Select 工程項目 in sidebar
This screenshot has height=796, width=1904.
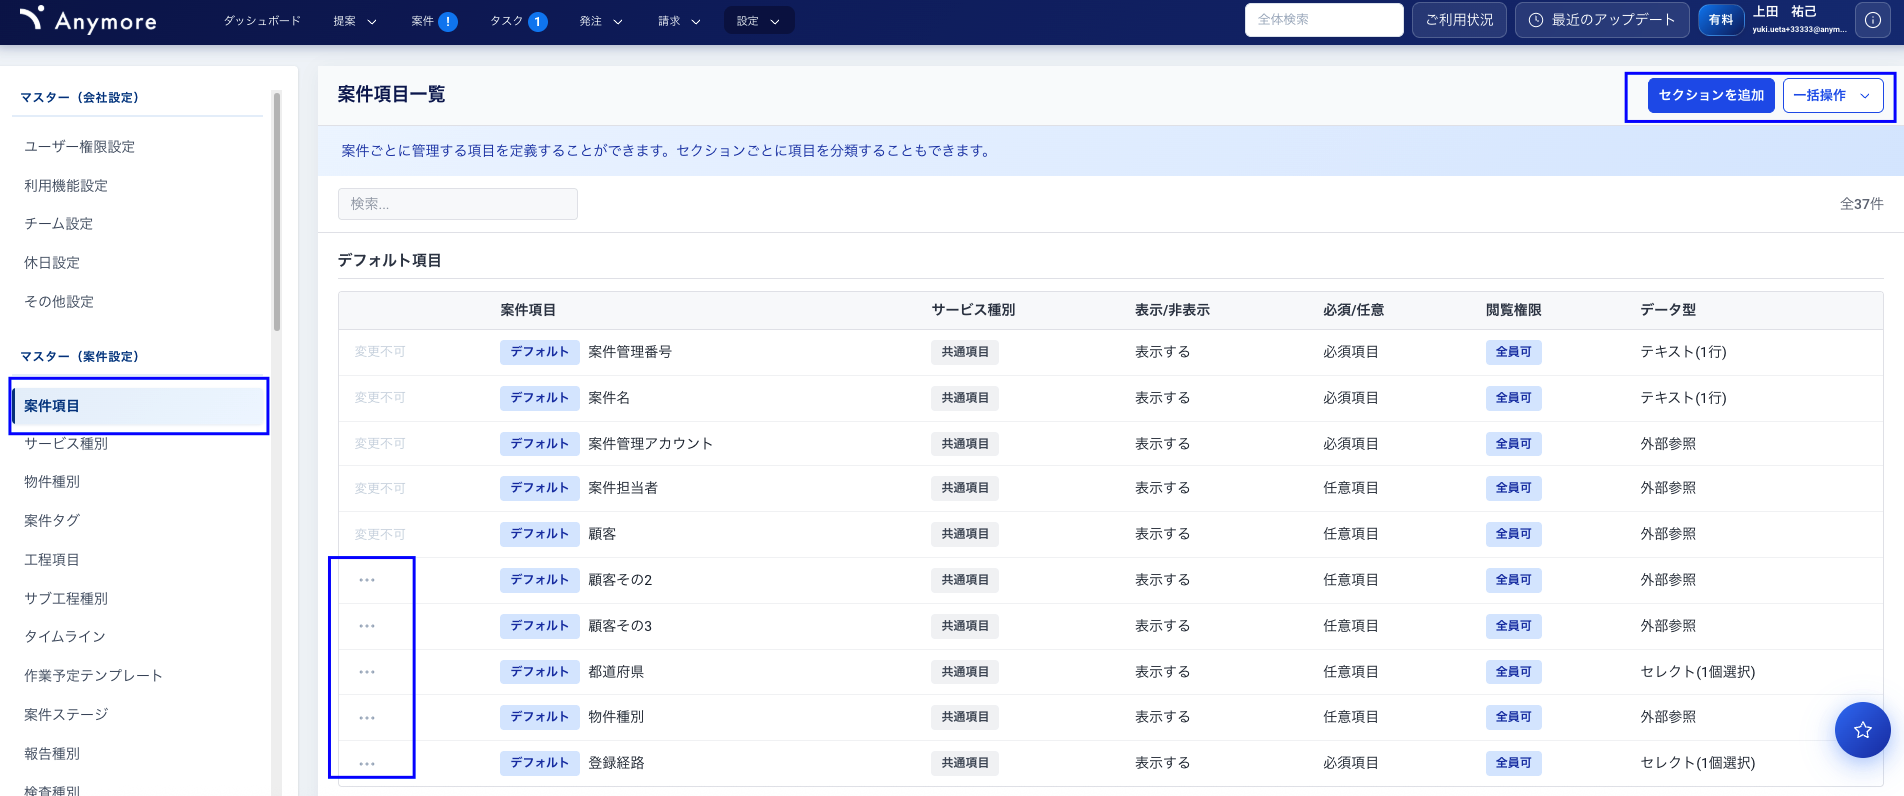coord(52,560)
